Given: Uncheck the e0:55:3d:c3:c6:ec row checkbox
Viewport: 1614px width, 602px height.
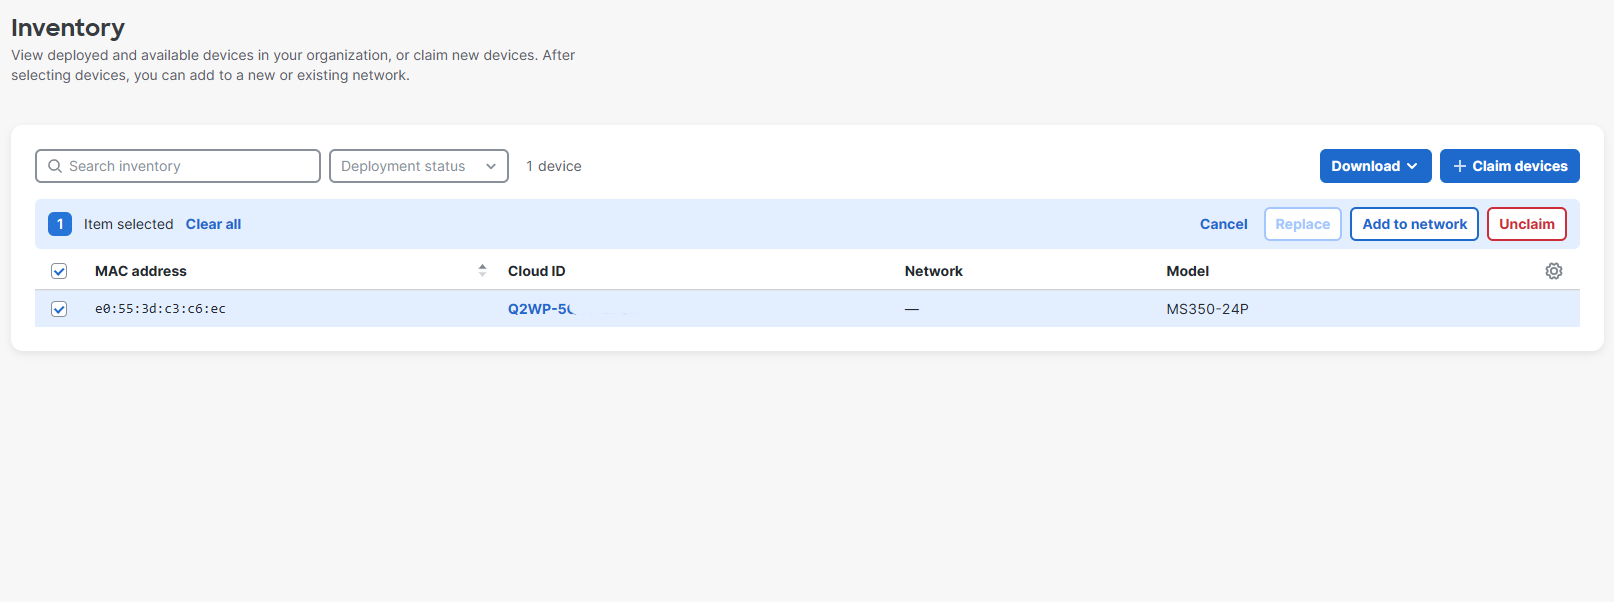Looking at the screenshot, I should 59,309.
